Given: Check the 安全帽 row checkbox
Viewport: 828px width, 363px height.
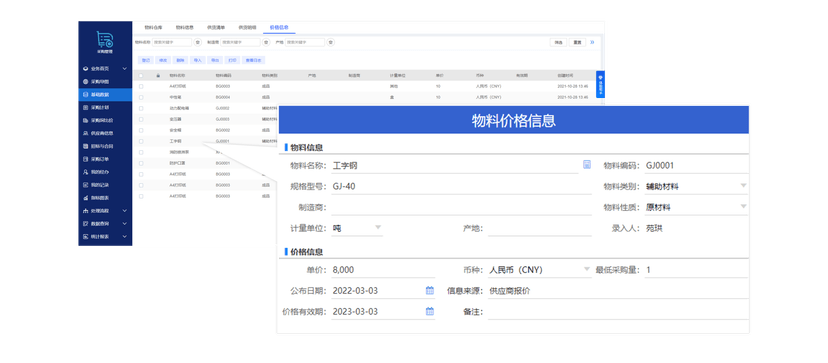Looking at the screenshot, I should click(140, 131).
